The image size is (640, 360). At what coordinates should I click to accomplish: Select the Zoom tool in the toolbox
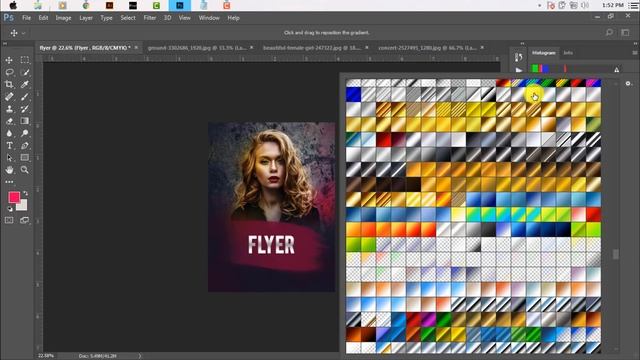click(24, 170)
